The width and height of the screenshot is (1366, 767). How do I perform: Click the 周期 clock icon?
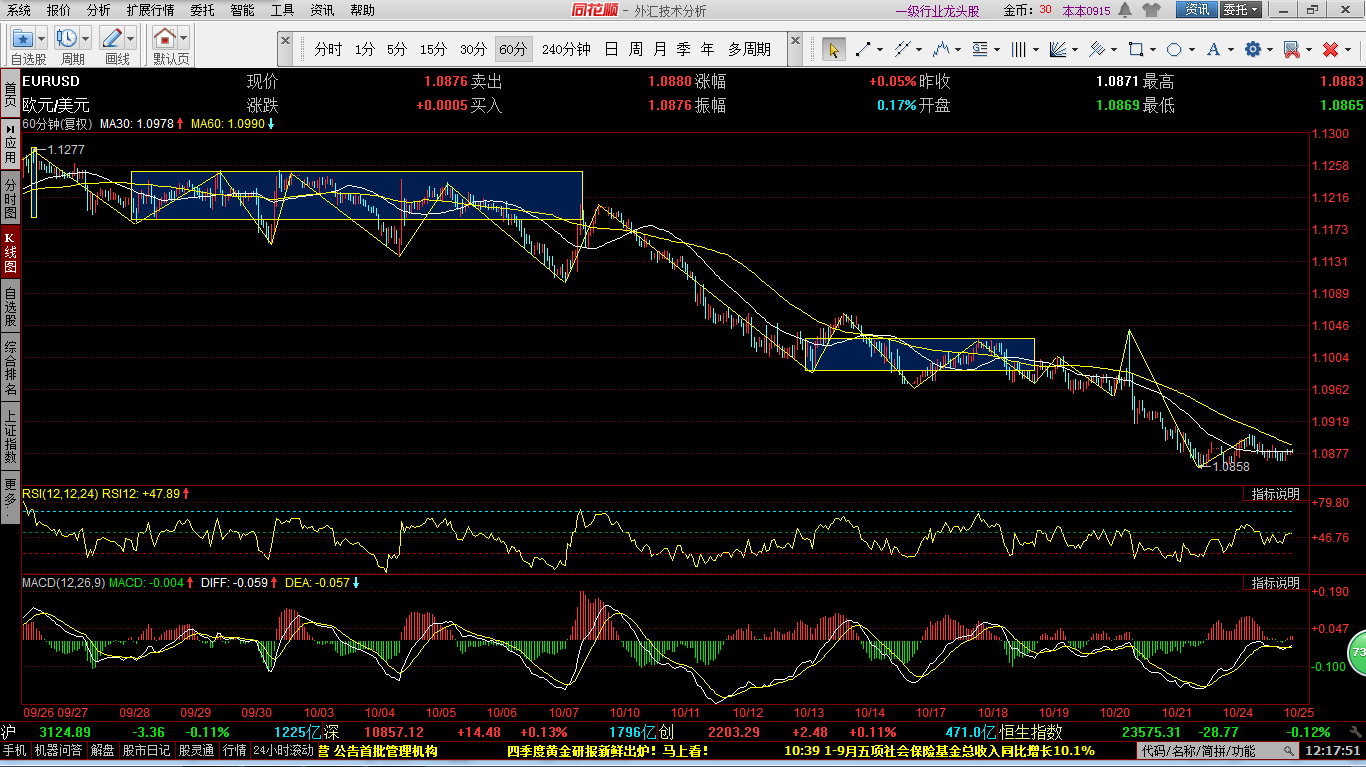click(67, 38)
